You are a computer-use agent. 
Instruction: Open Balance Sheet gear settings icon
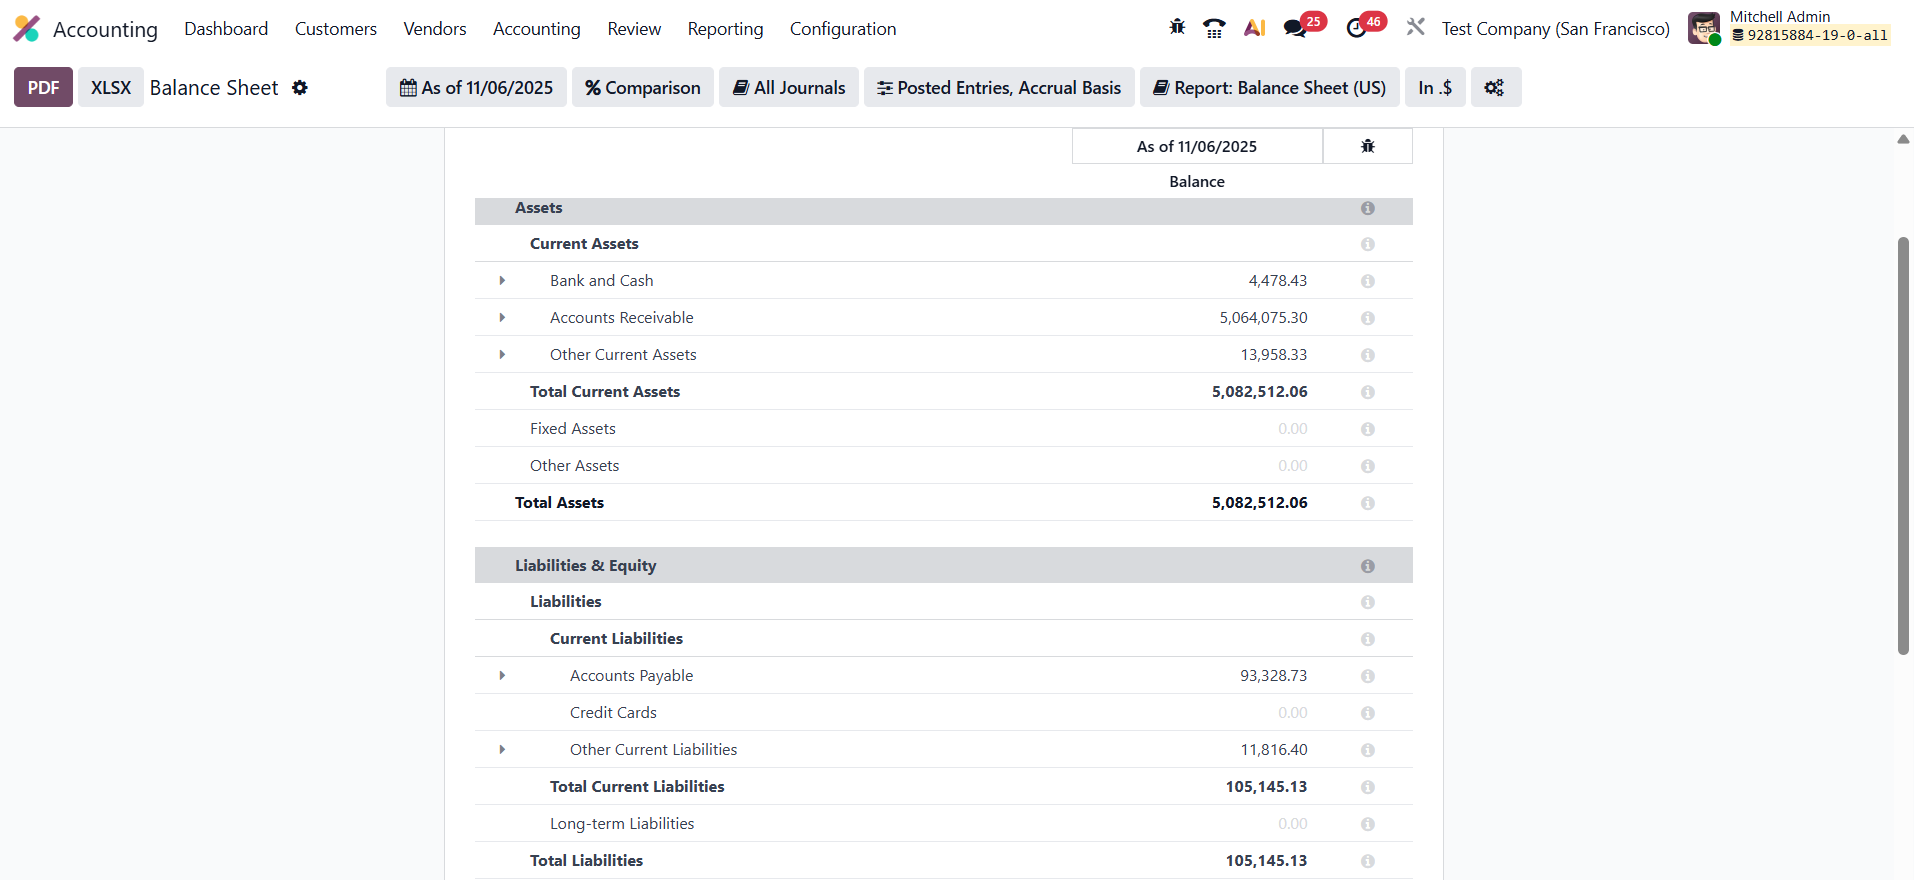[300, 88]
